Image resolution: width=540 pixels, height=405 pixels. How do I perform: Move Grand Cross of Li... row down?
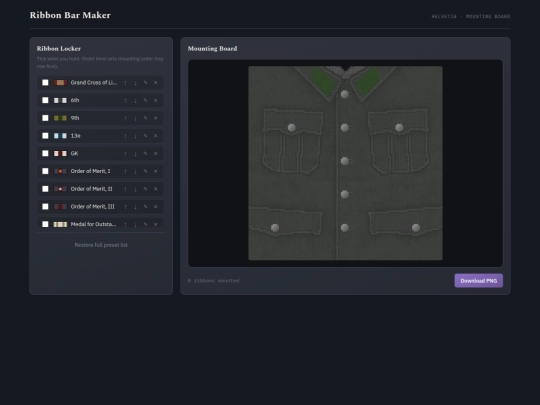pos(135,83)
